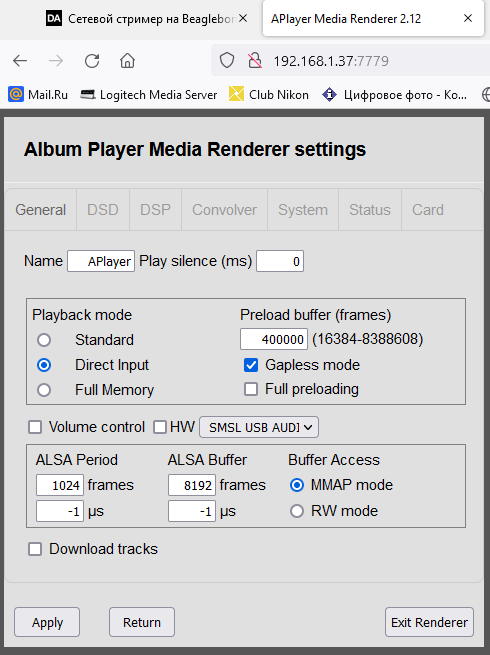Open the browser home page icon

(x=127, y=61)
